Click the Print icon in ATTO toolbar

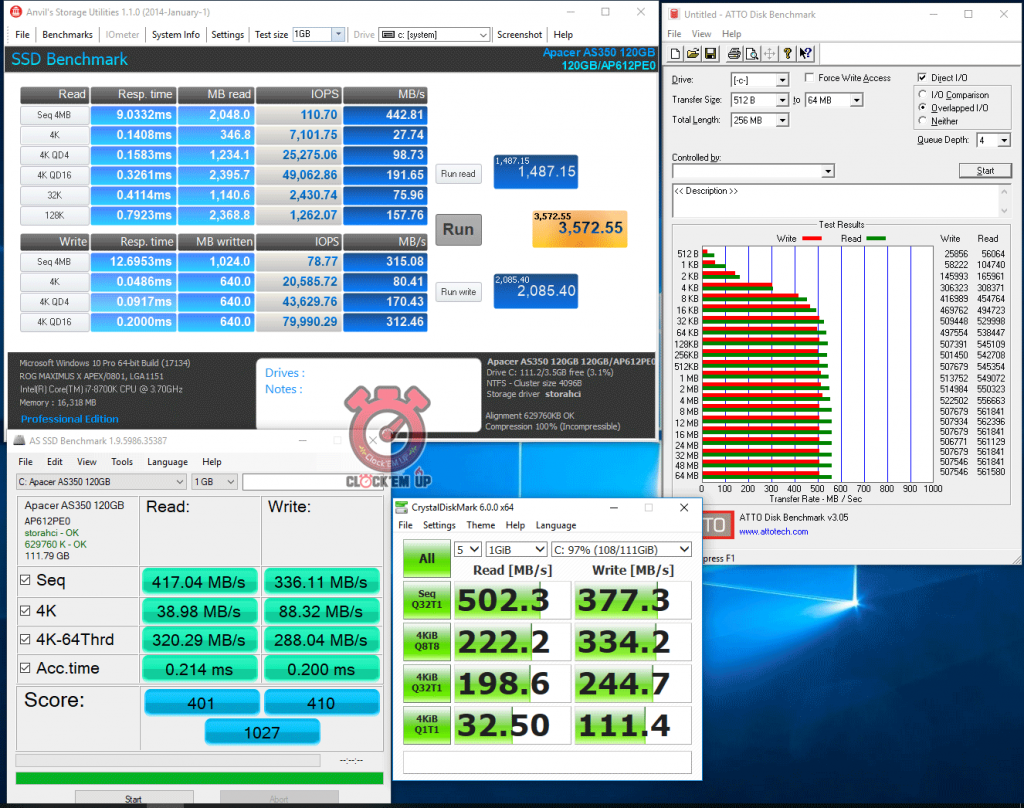point(733,53)
